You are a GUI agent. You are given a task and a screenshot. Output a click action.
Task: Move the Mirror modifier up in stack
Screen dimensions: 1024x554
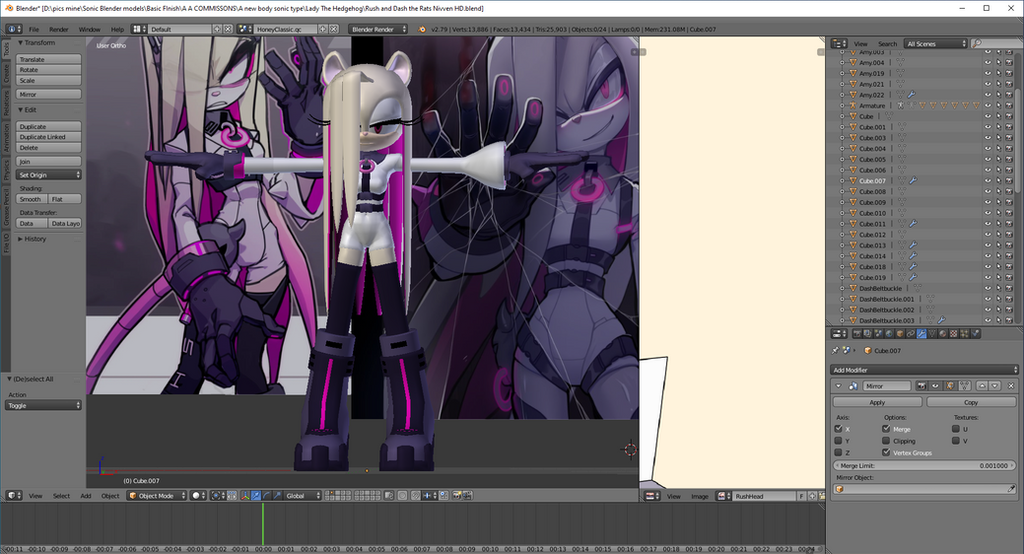click(x=982, y=385)
